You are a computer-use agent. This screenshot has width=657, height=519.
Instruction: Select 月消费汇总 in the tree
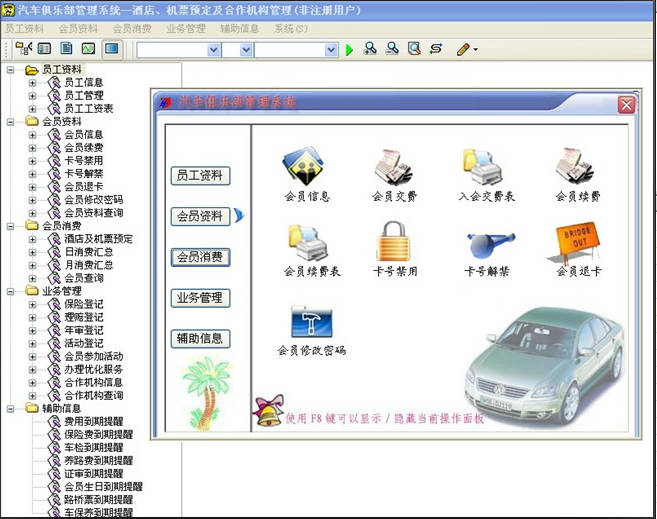coord(88,265)
